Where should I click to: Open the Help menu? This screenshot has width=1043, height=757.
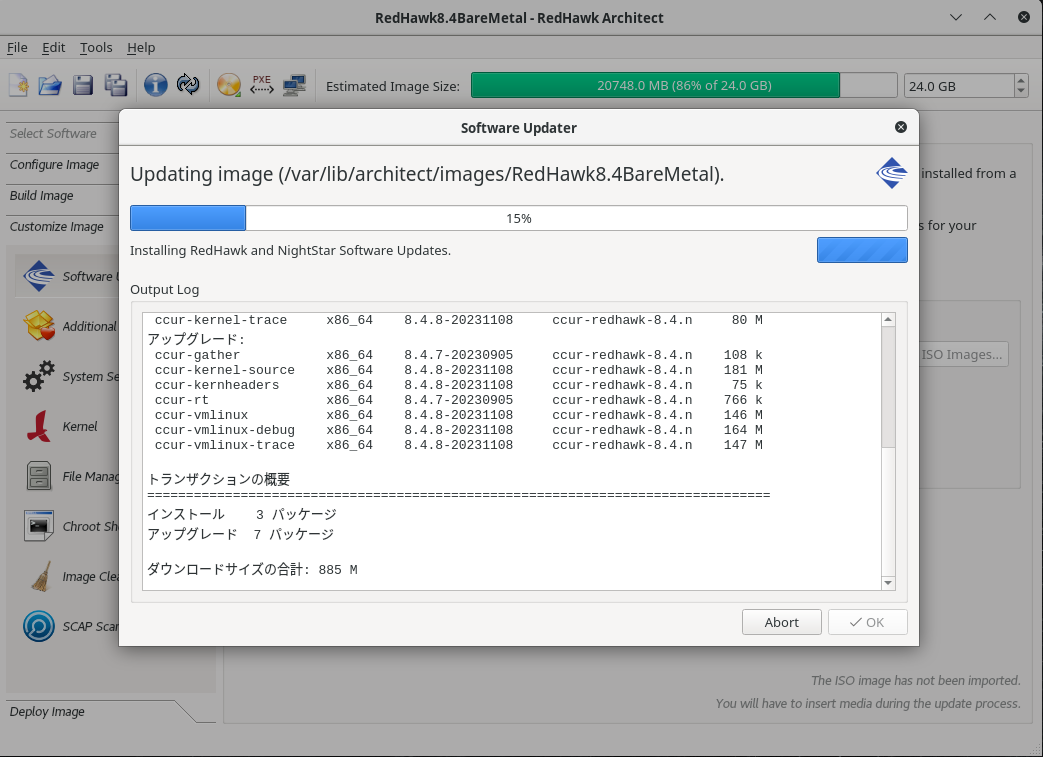point(141,48)
